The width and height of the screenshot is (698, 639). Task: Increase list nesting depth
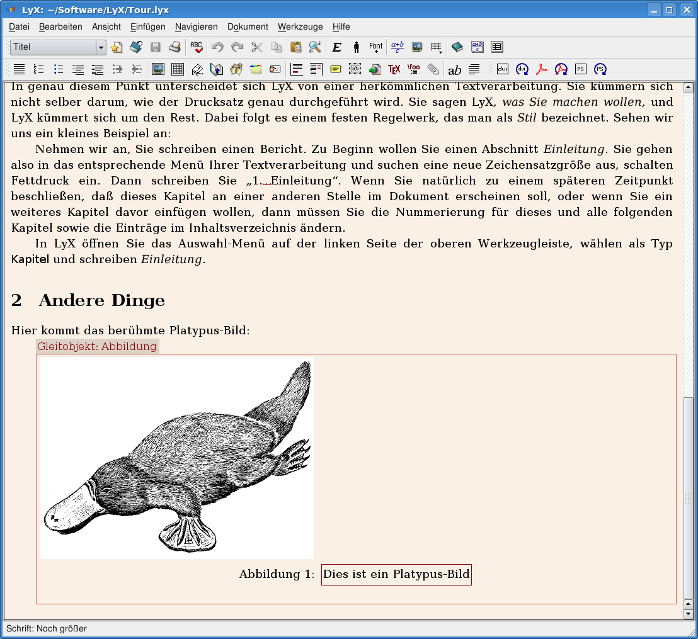click(x=117, y=69)
